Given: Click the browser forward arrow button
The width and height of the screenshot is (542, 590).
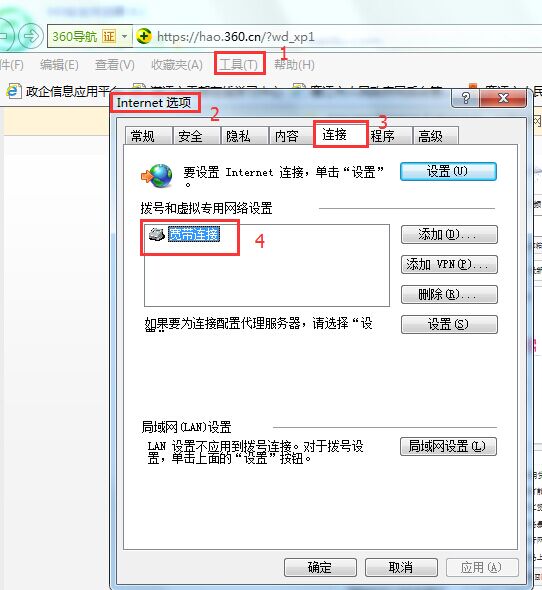Looking at the screenshot, I should point(31,36).
